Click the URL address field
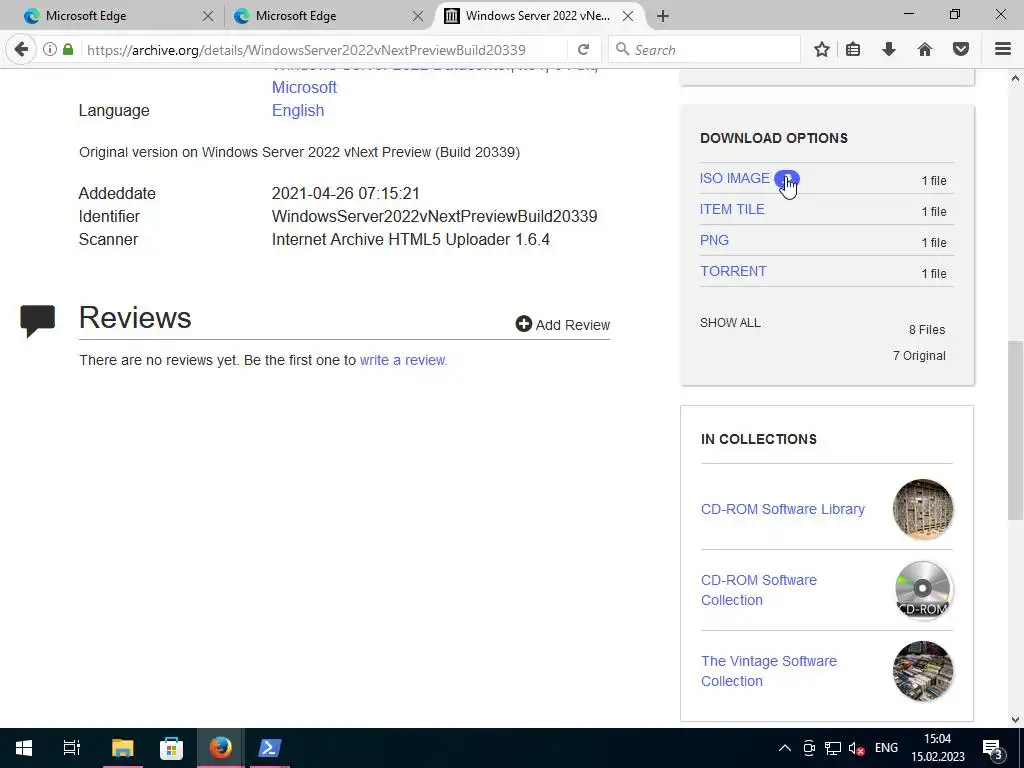Image resolution: width=1024 pixels, height=768 pixels. point(323,50)
